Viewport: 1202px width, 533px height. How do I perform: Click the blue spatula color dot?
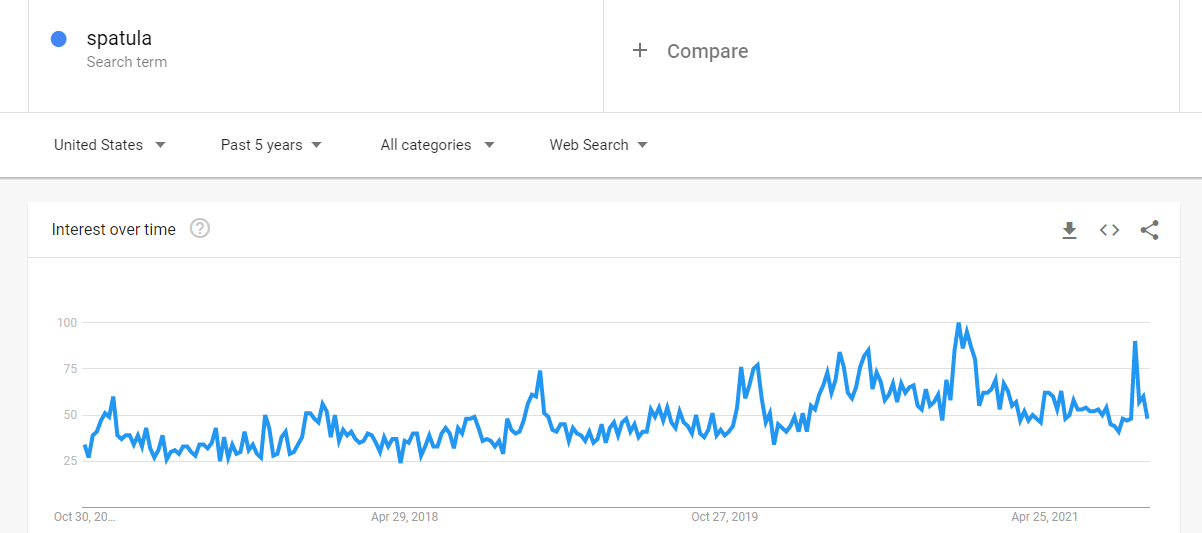(x=58, y=39)
